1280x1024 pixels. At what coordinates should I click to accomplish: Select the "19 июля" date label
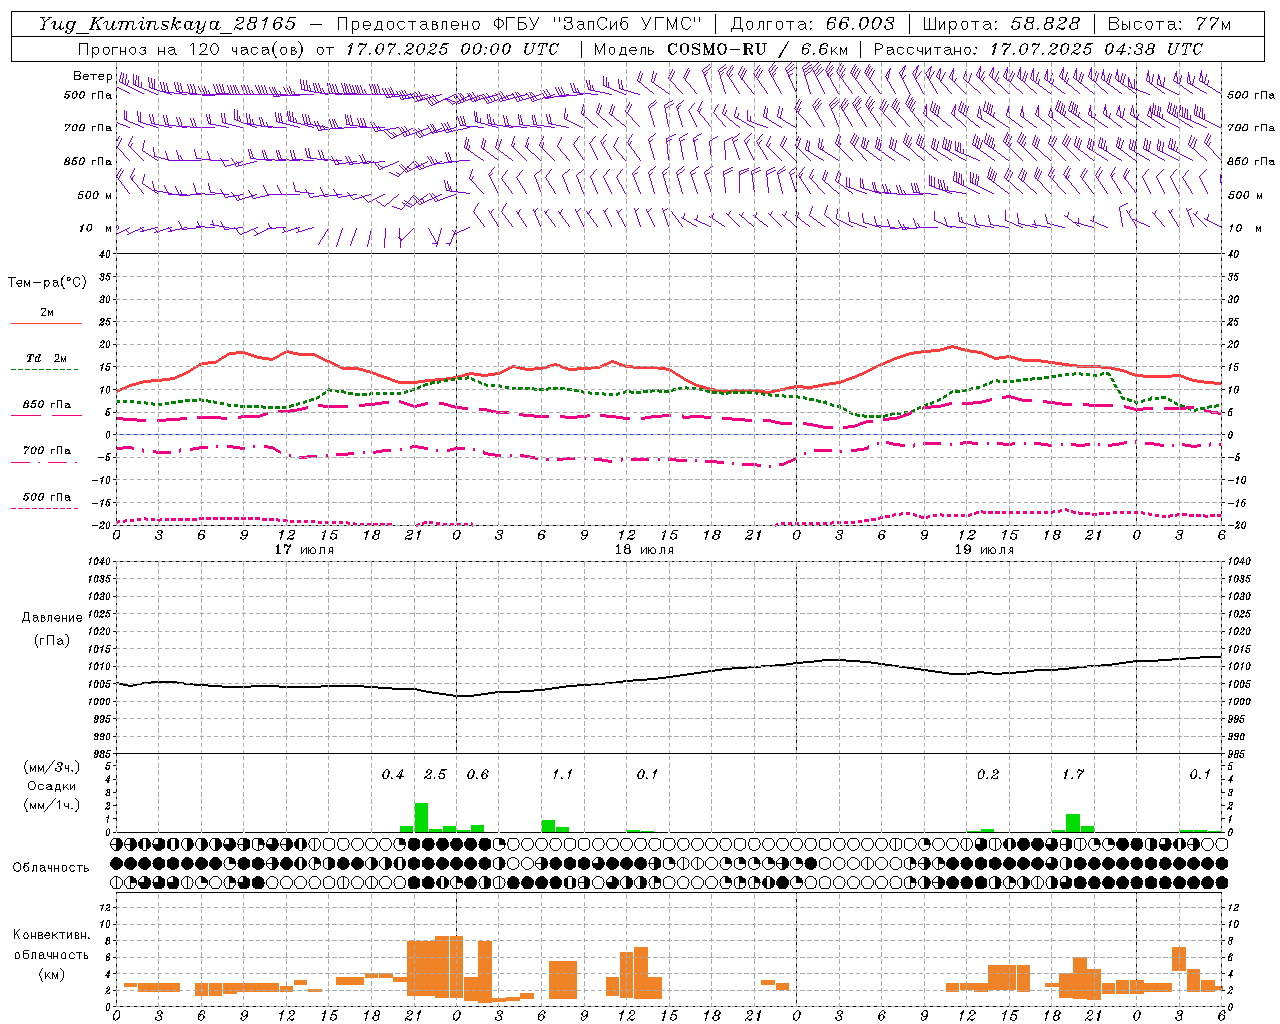[984, 550]
